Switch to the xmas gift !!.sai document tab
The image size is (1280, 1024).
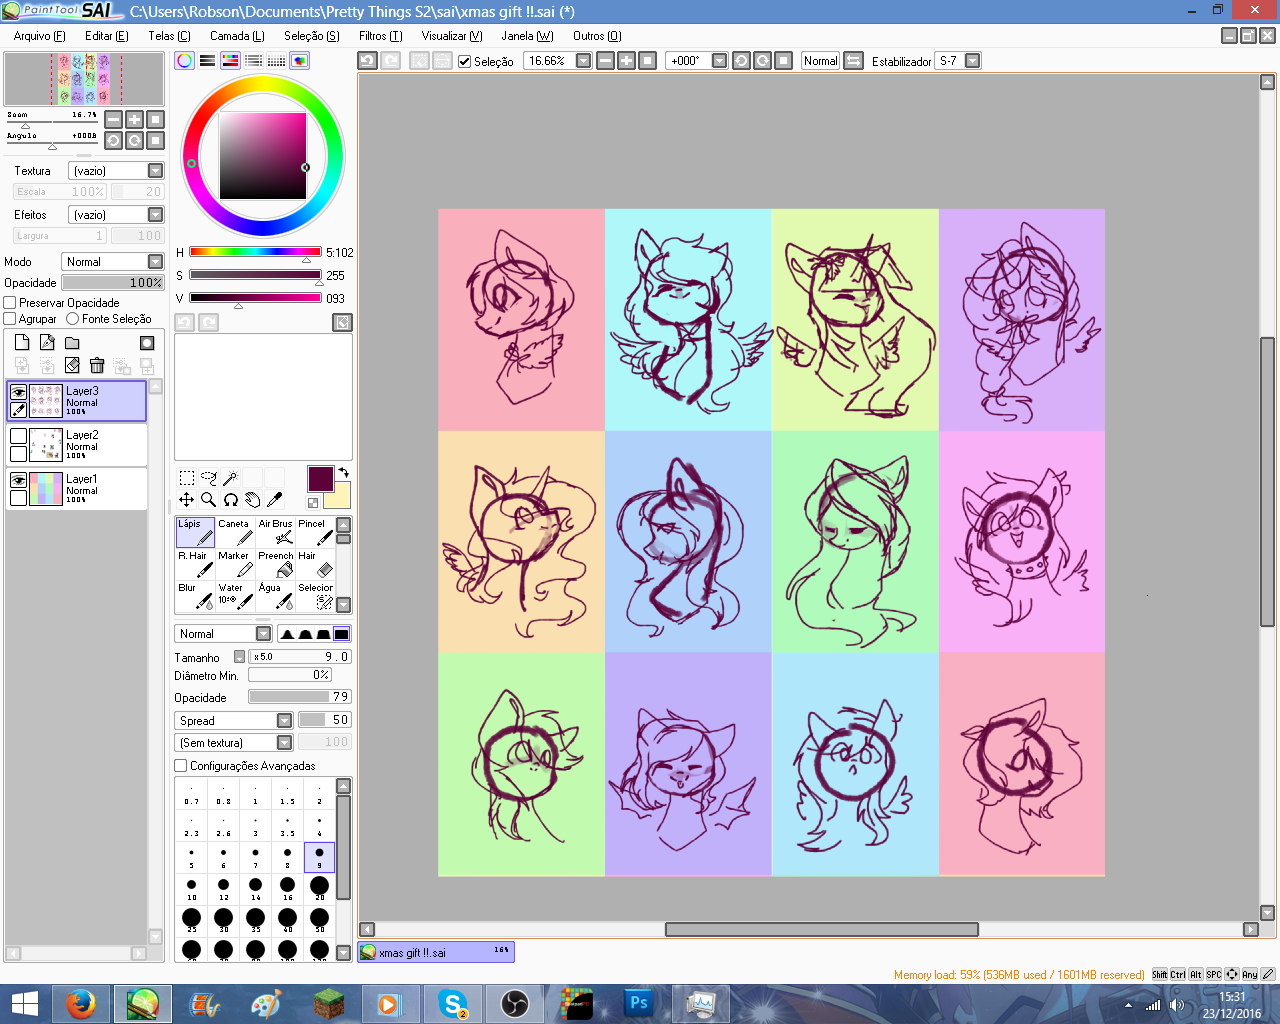[436, 953]
